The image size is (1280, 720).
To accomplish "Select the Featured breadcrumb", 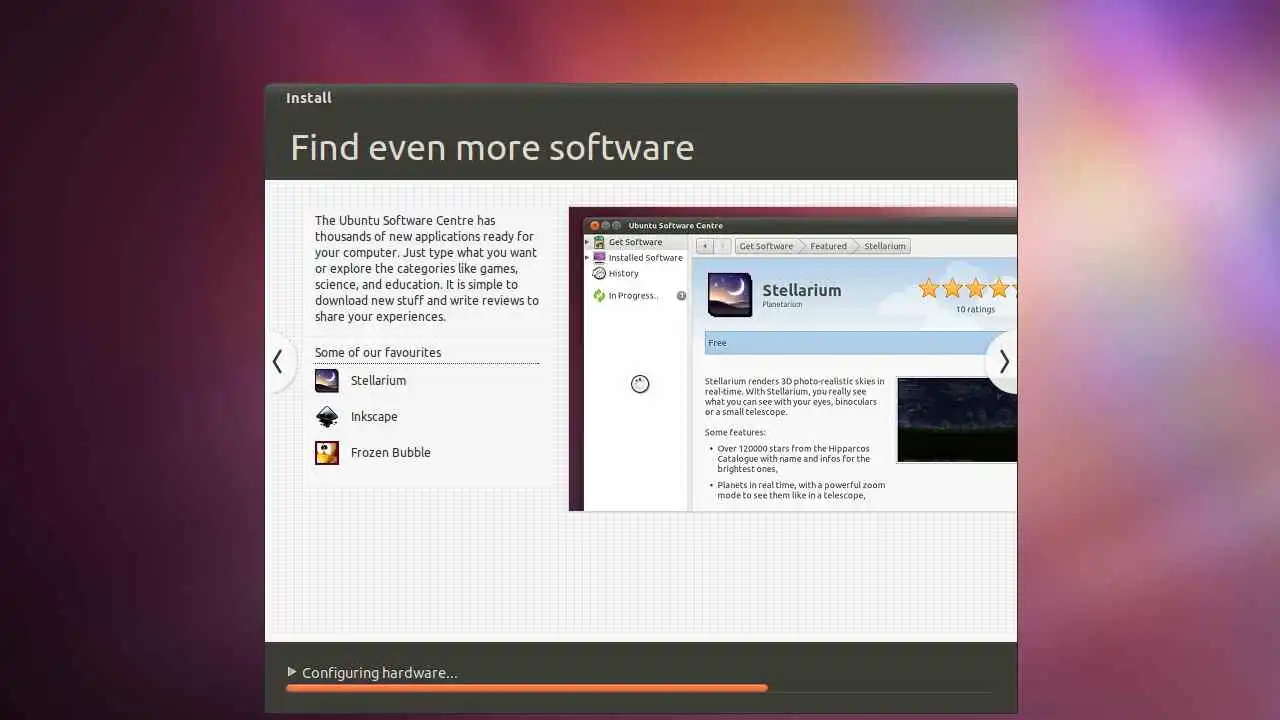I will [828, 246].
